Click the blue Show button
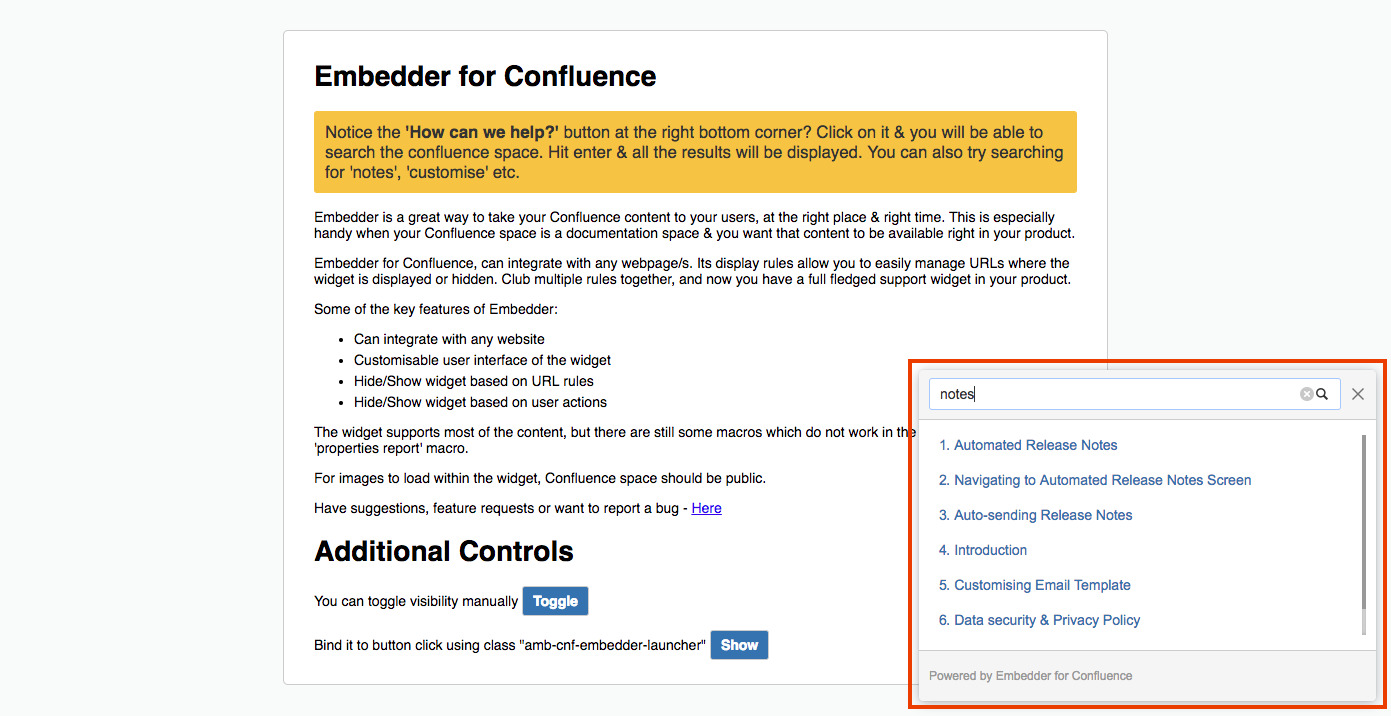The image size is (1391, 716). pyautogui.click(x=739, y=645)
